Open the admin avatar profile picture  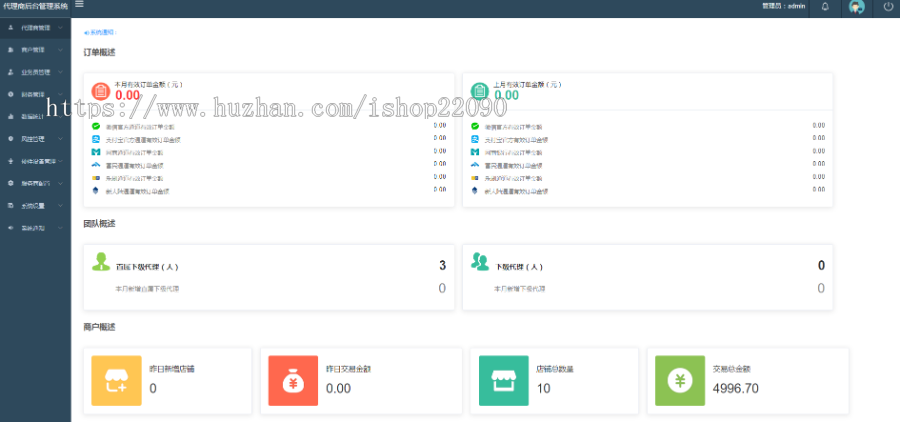pos(857,7)
